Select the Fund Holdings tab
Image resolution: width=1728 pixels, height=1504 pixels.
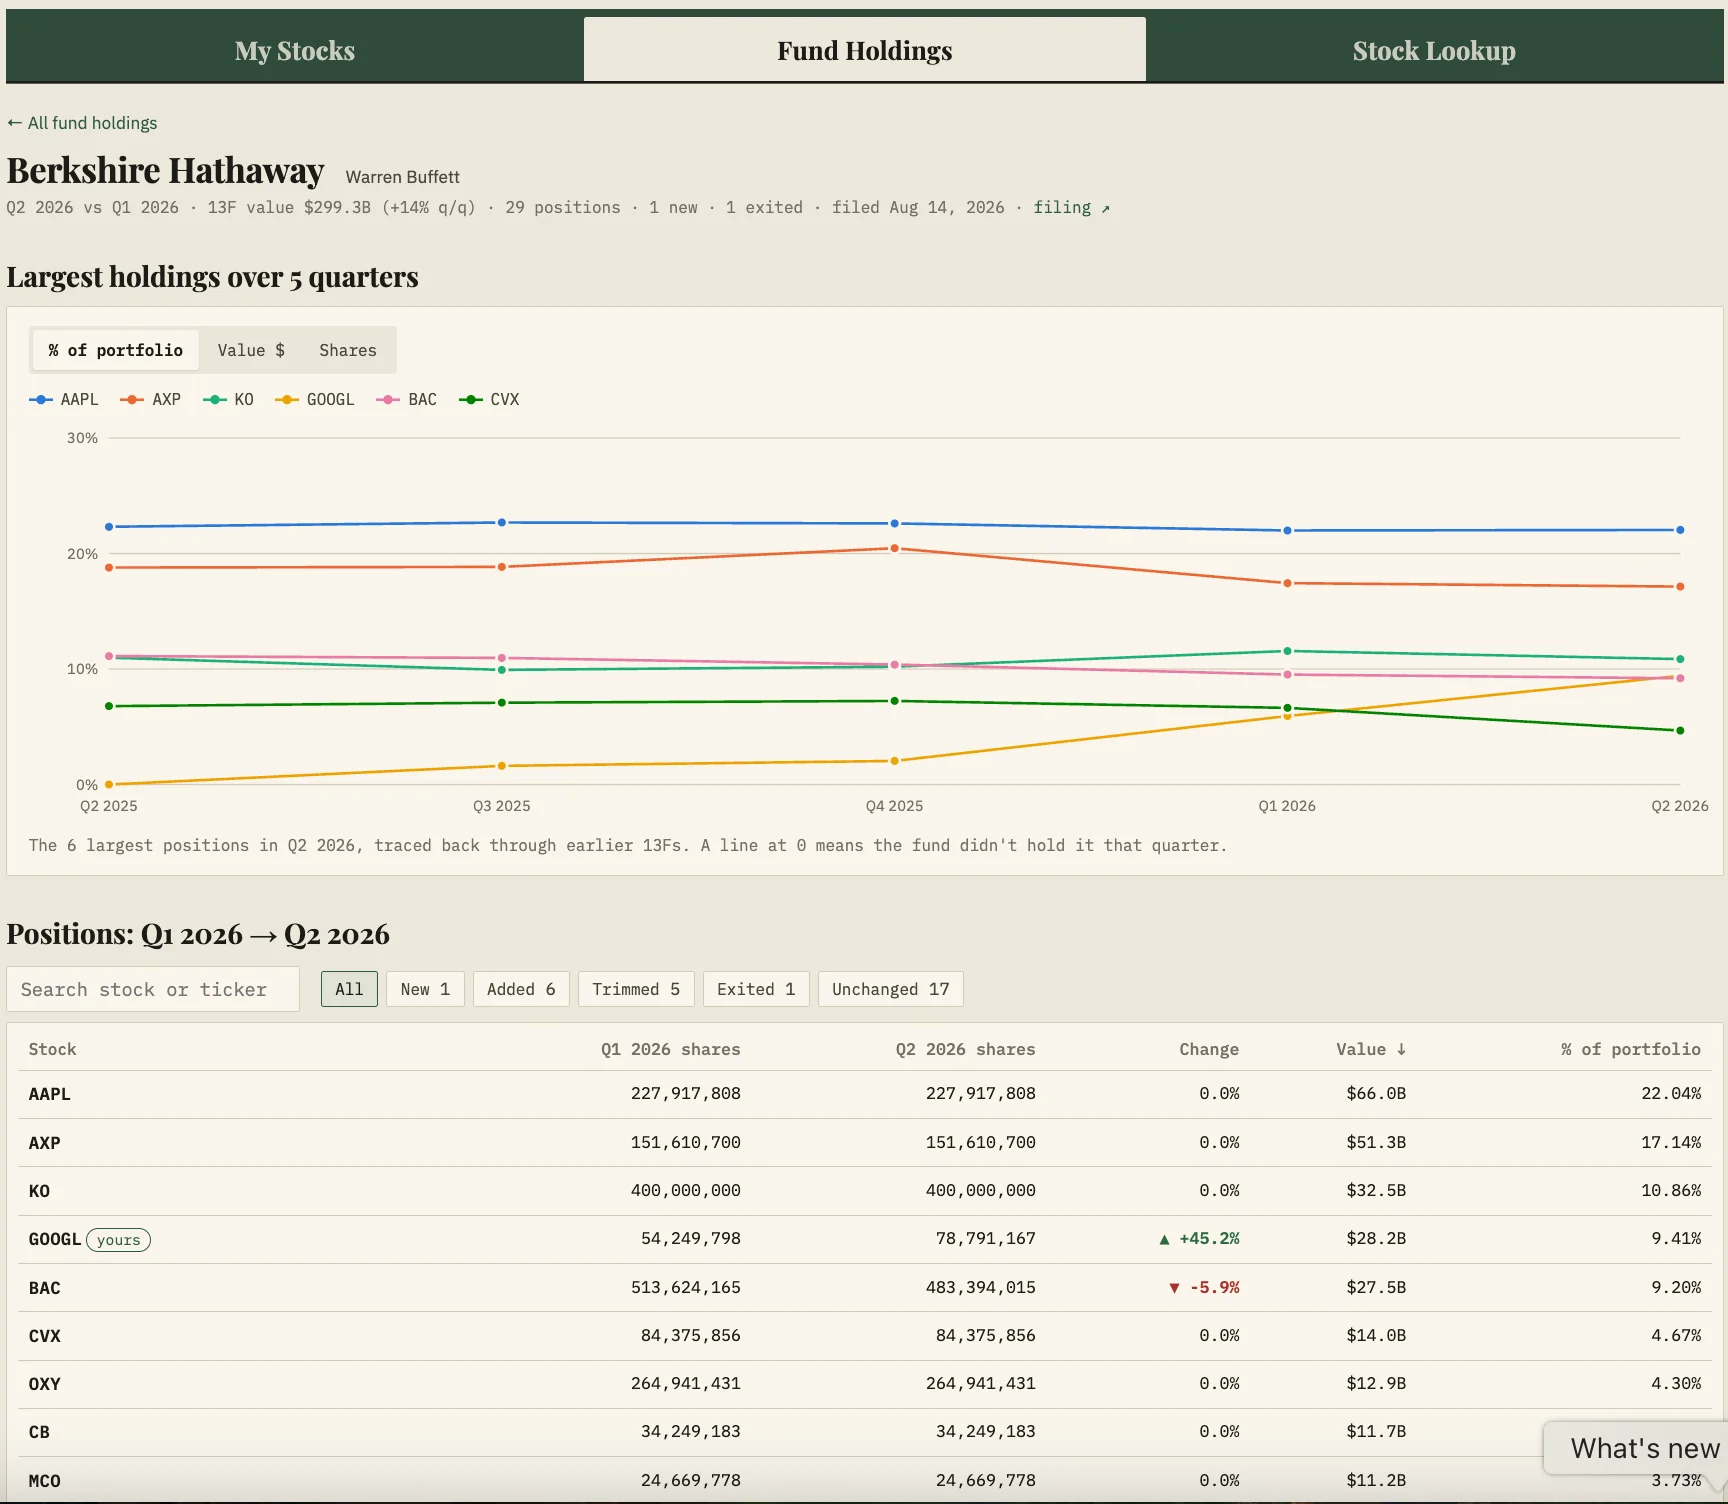coord(865,50)
